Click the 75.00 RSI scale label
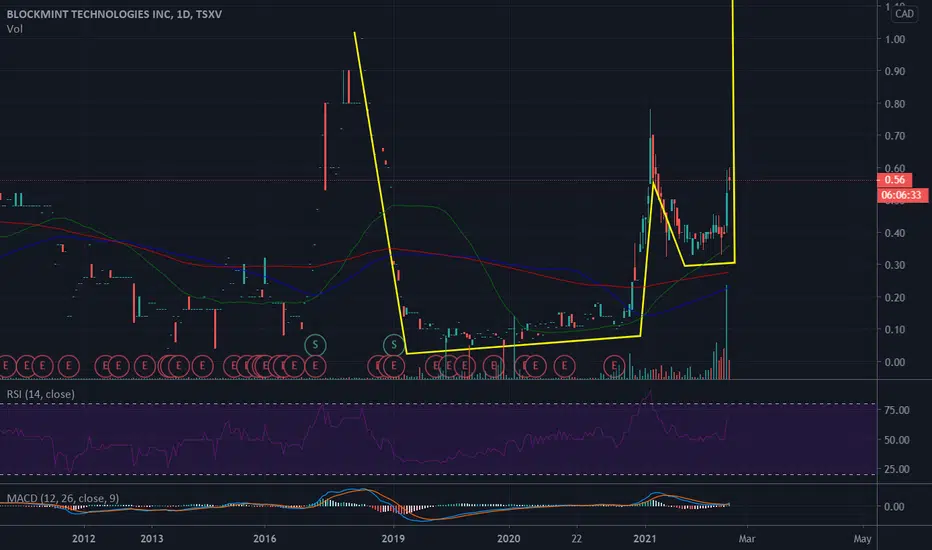932x550 pixels. [x=896, y=410]
